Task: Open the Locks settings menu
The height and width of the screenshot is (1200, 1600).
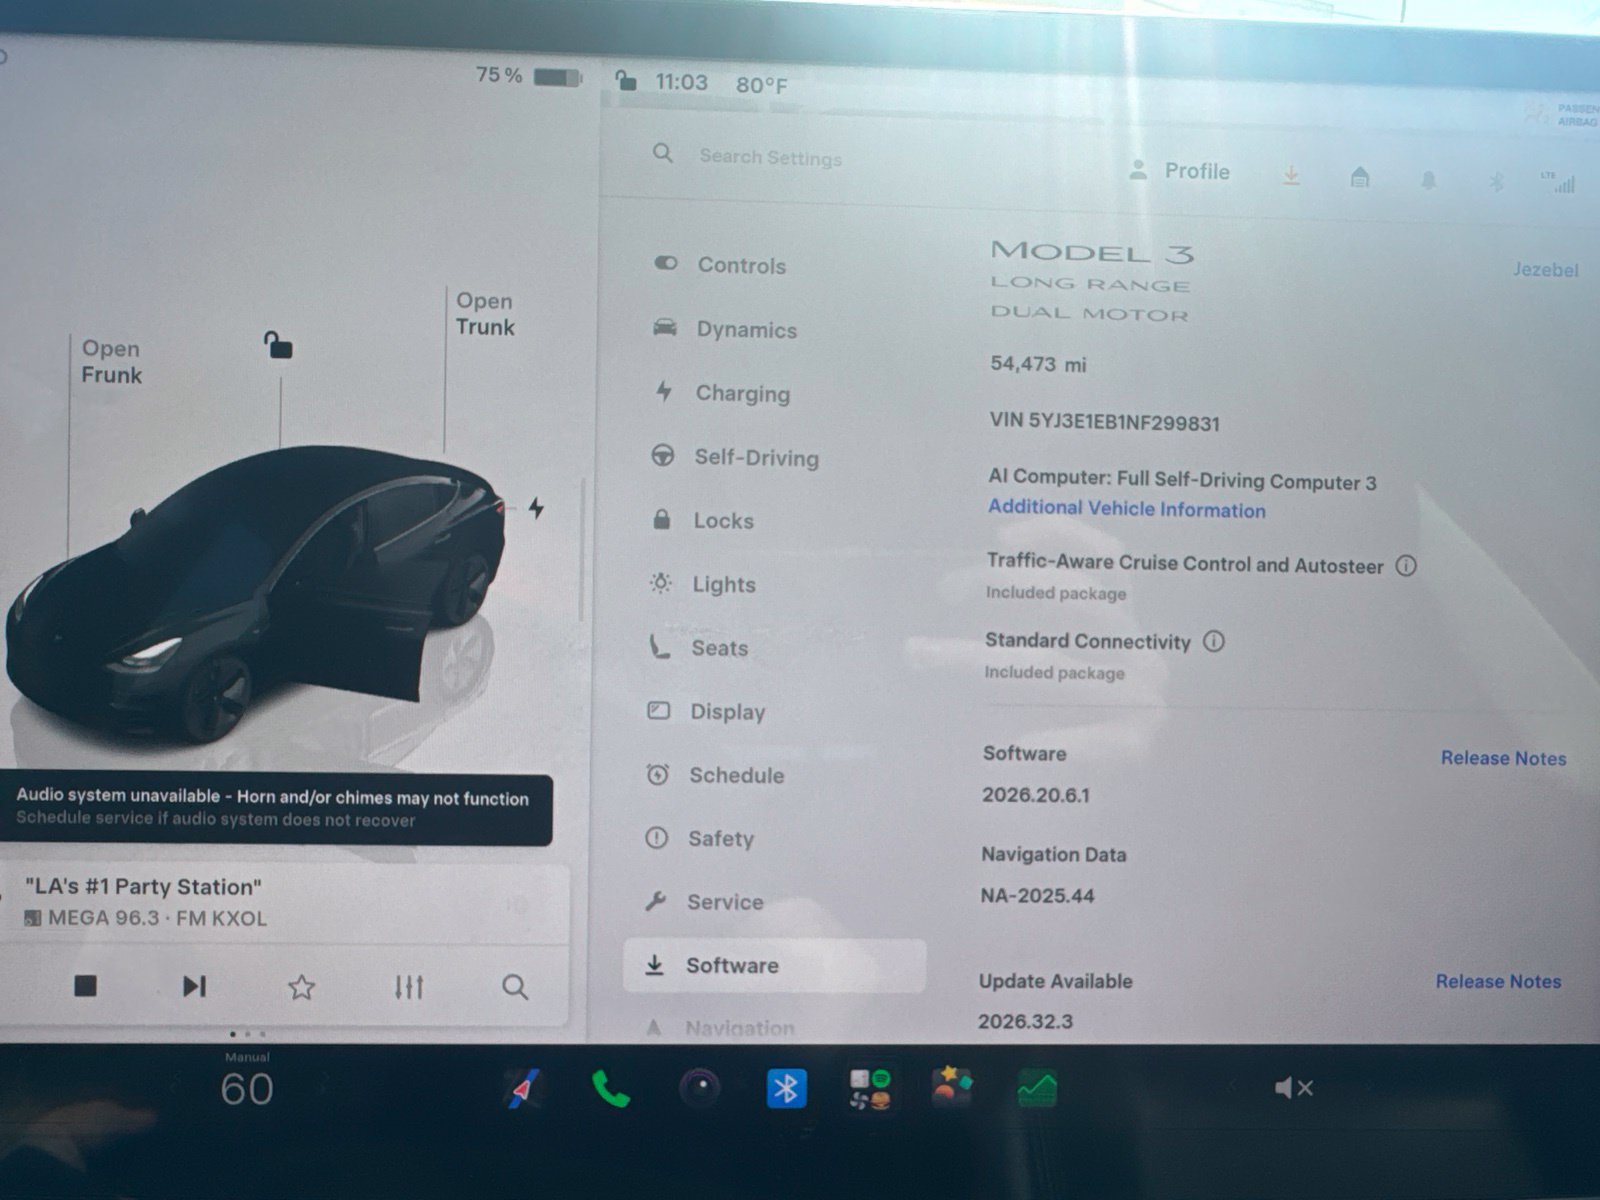Action: click(x=703, y=520)
